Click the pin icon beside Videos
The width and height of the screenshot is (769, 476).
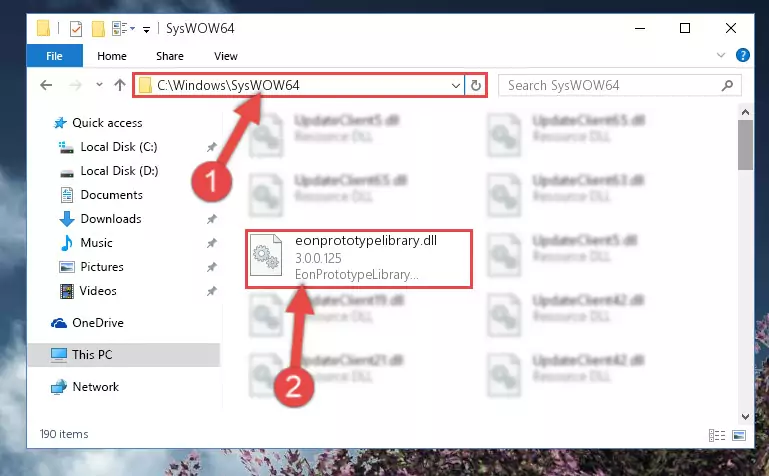point(211,291)
